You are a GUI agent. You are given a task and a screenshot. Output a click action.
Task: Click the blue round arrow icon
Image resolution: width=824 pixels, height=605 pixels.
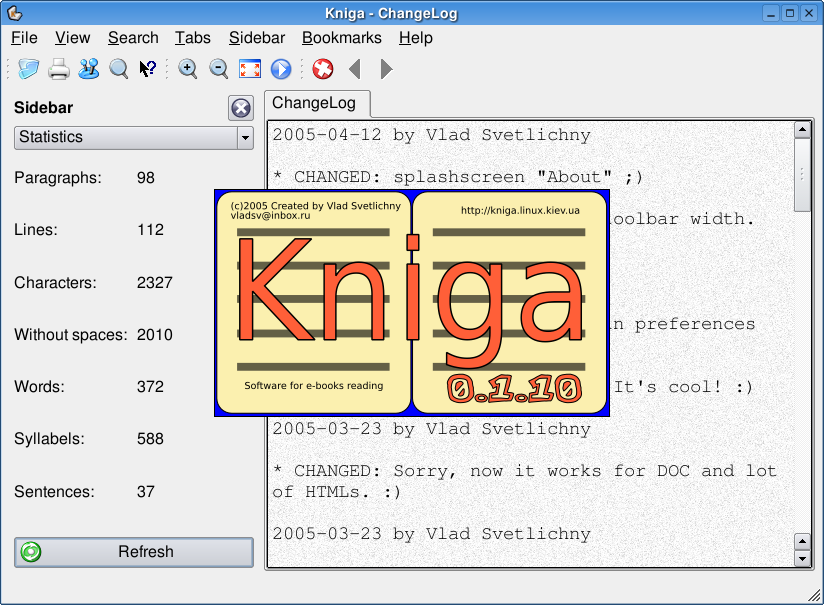(281, 69)
